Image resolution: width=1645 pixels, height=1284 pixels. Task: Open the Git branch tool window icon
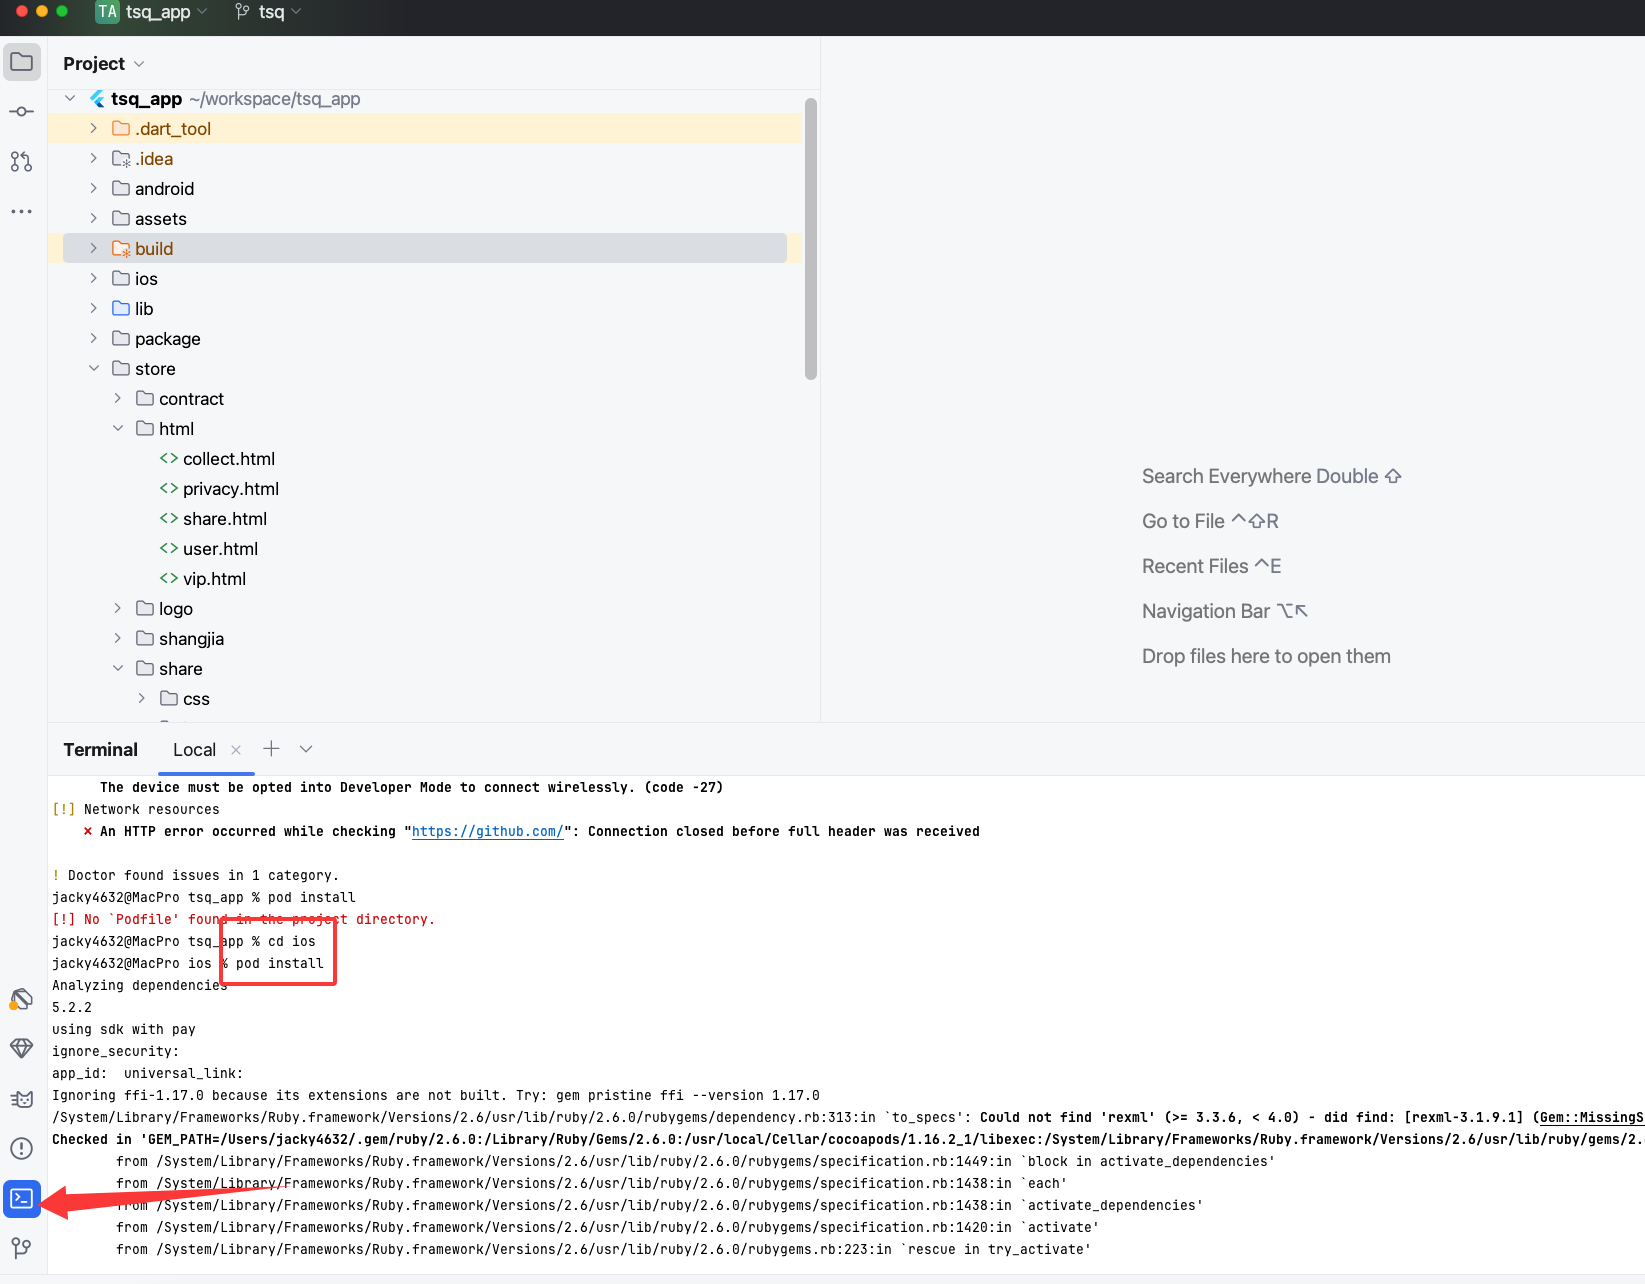click(21, 1247)
